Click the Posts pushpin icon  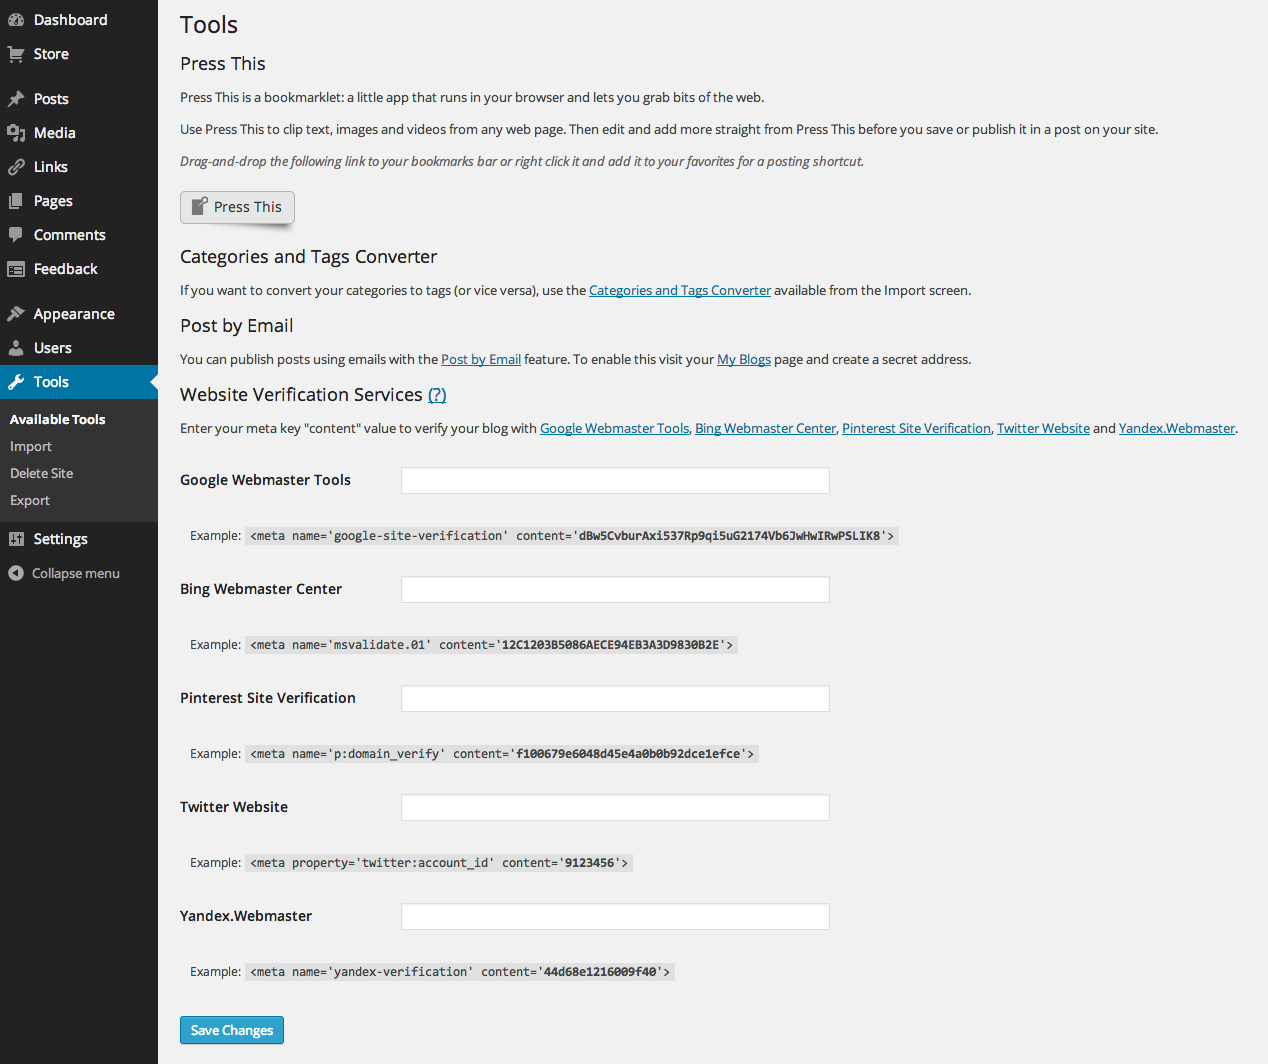tap(16, 99)
